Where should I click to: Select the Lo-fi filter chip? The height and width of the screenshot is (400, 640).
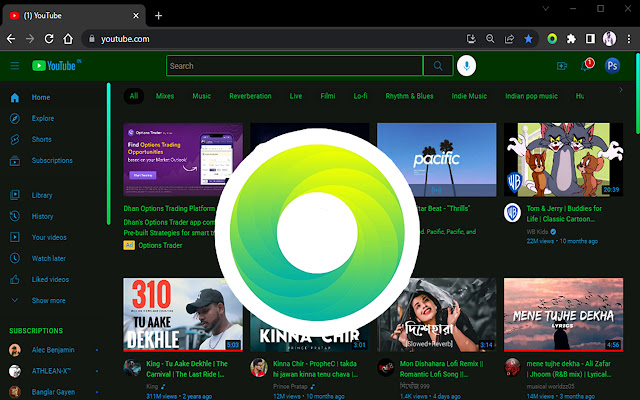360,96
